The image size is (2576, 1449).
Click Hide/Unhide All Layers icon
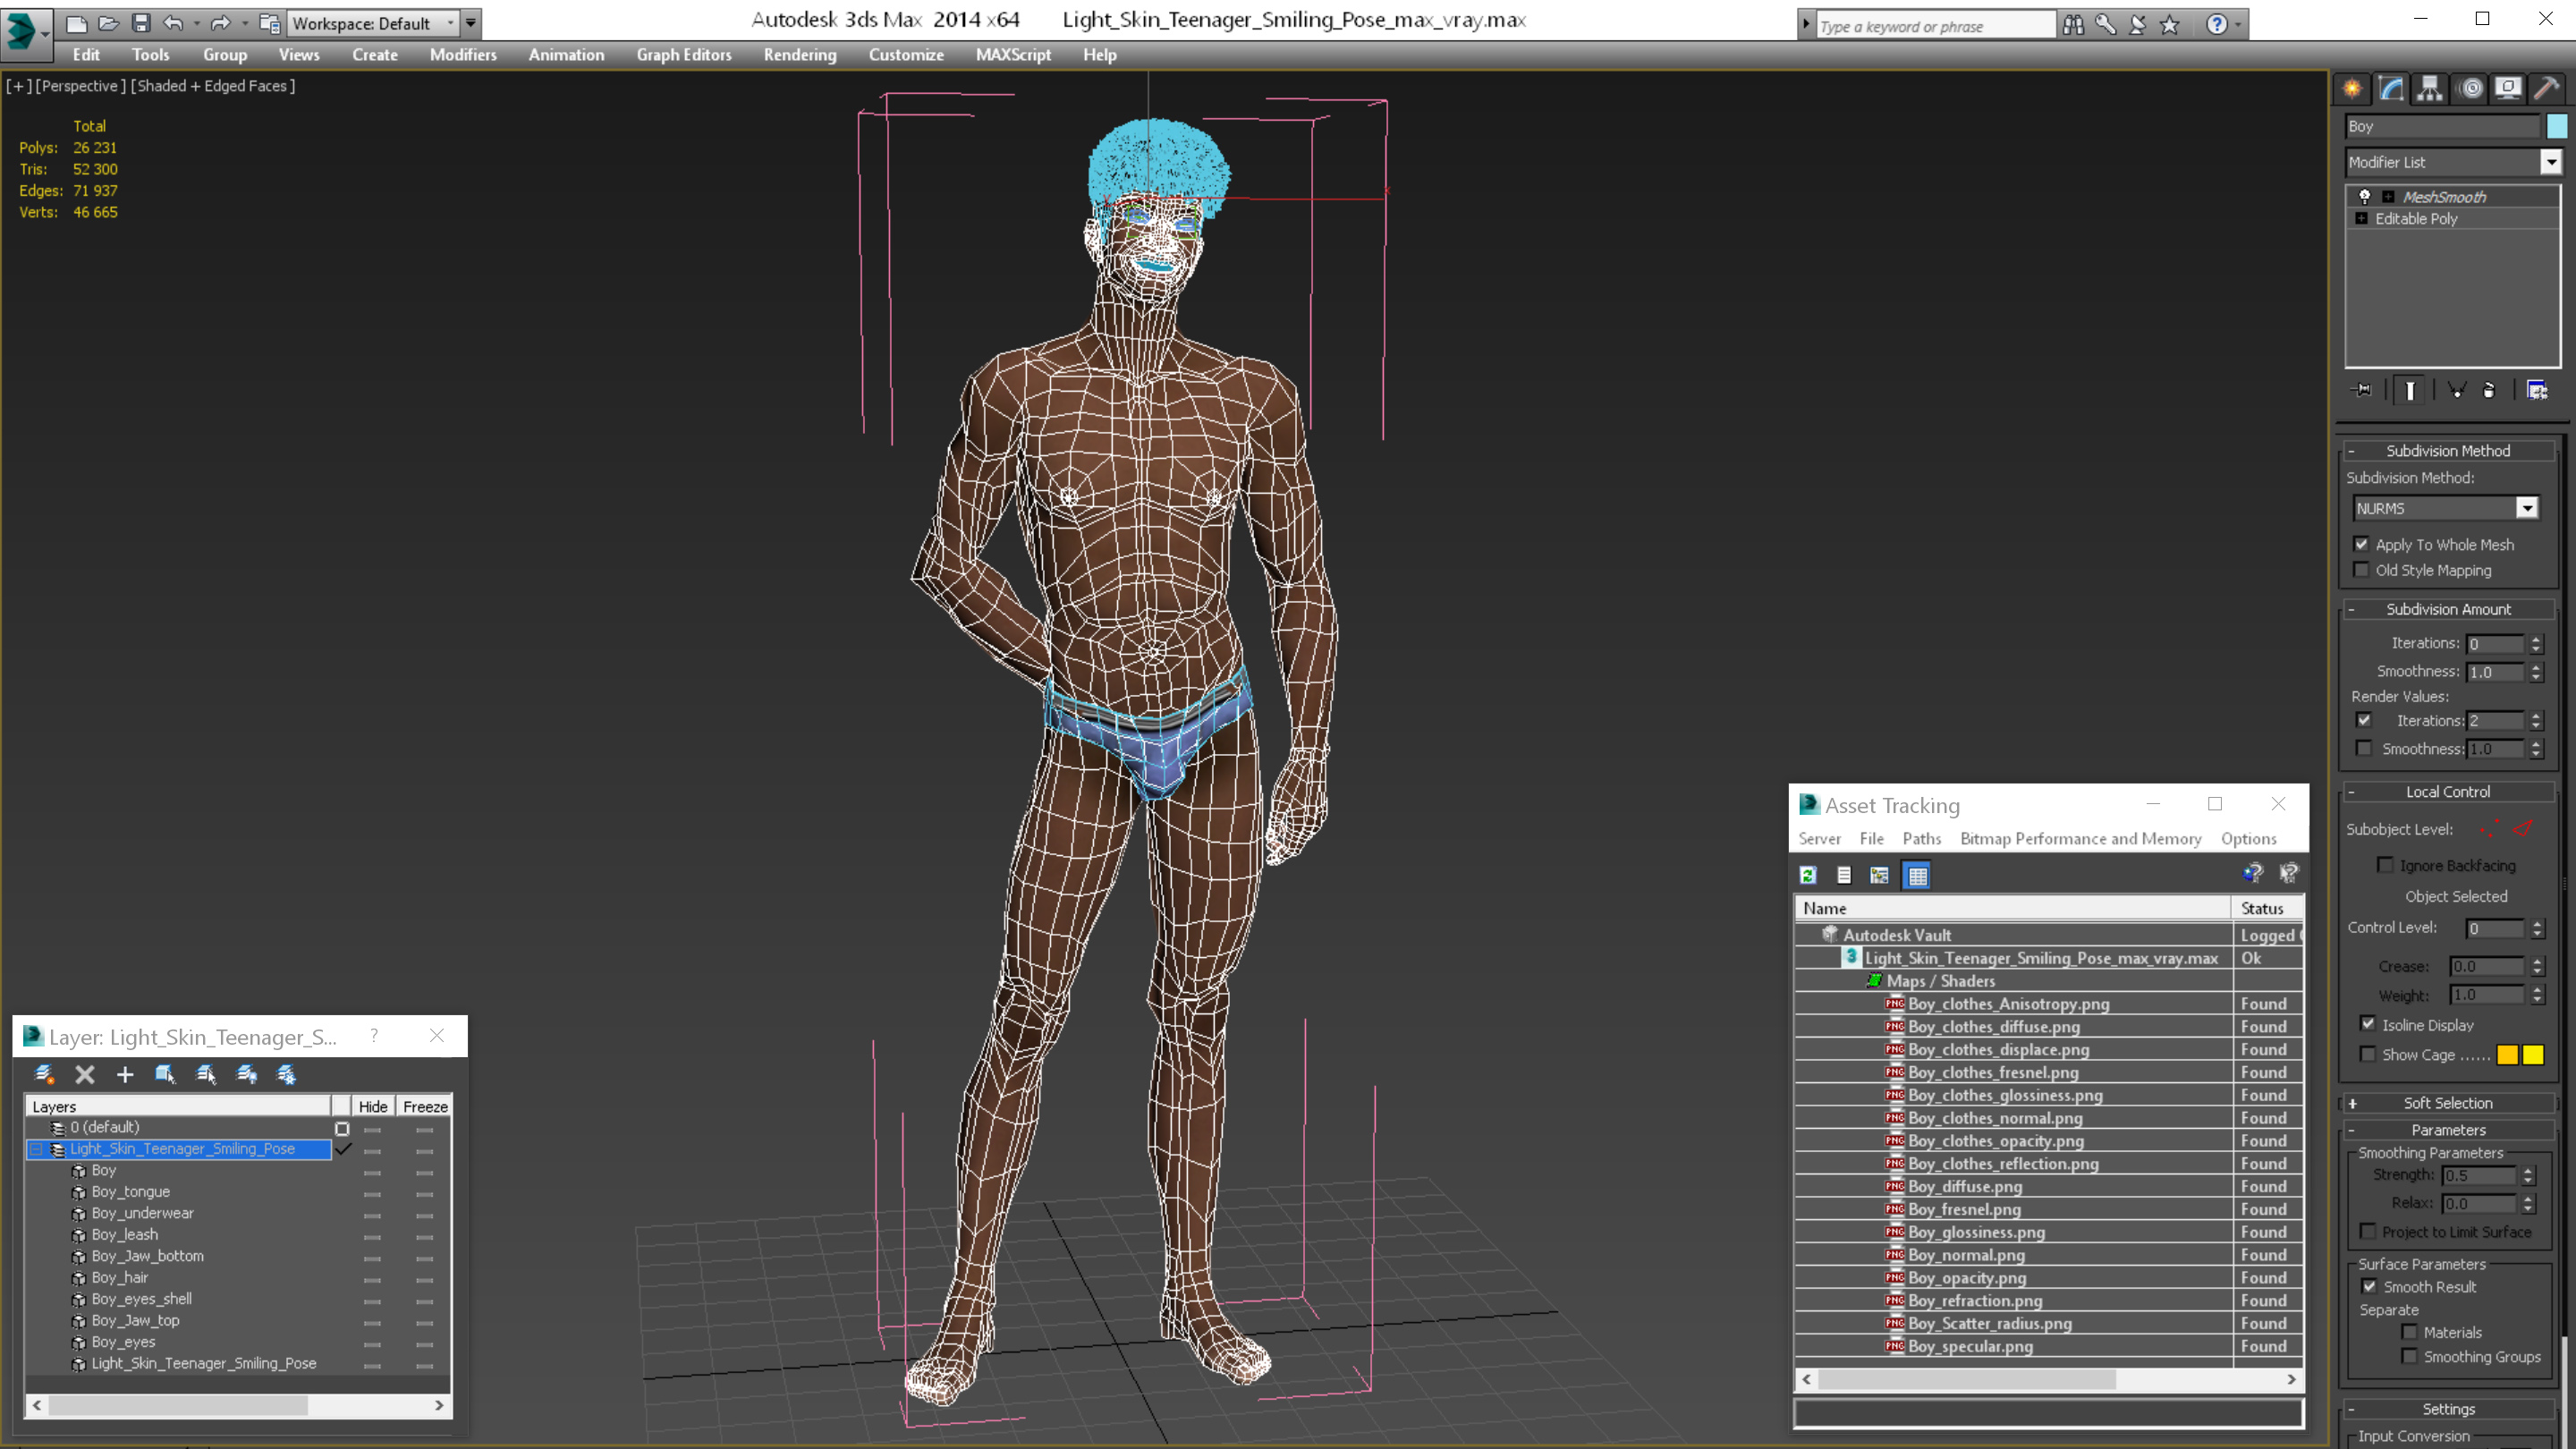246,1074
